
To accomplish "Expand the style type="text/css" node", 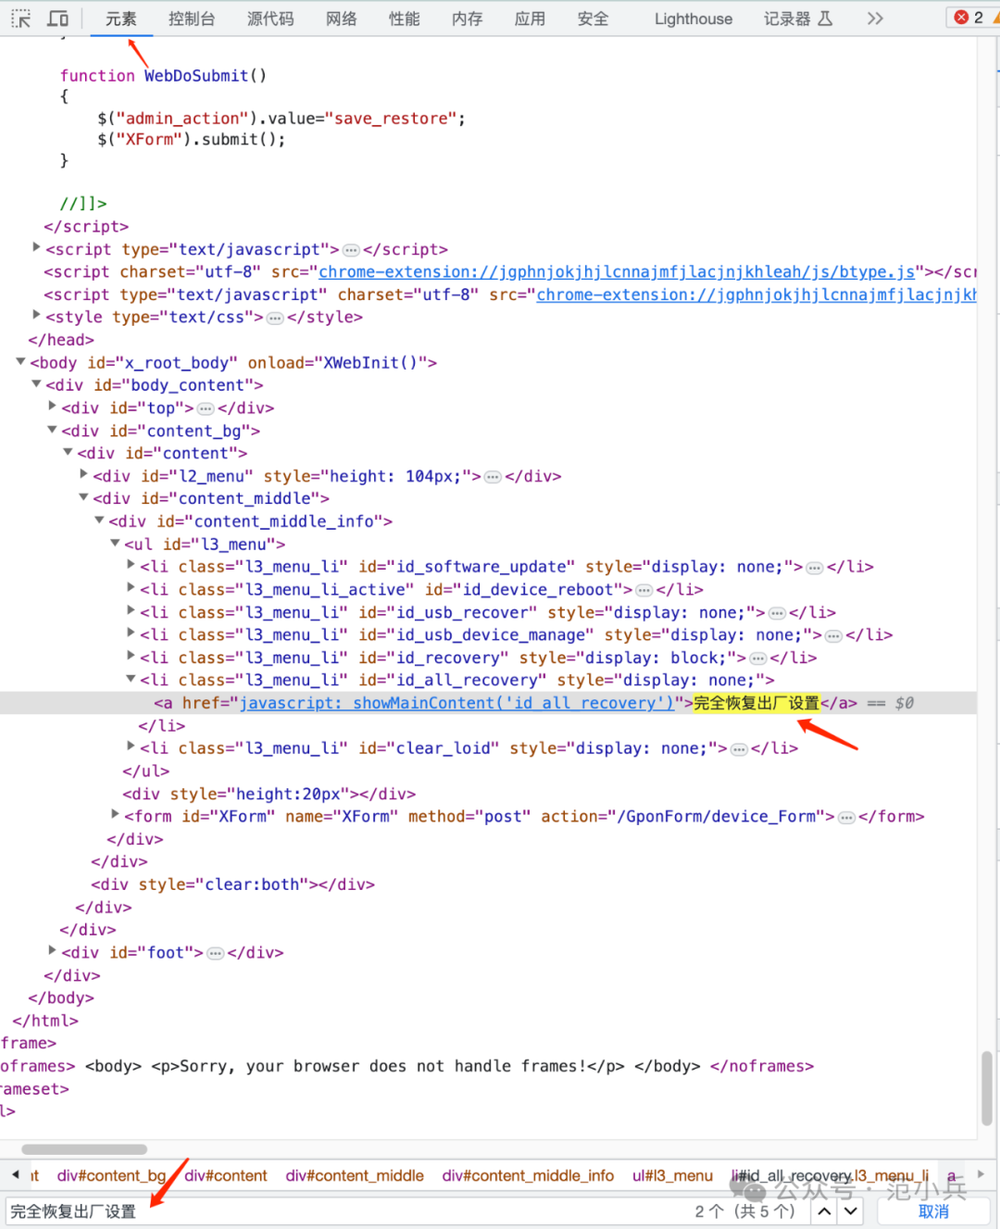I will [x=37, y=316].
